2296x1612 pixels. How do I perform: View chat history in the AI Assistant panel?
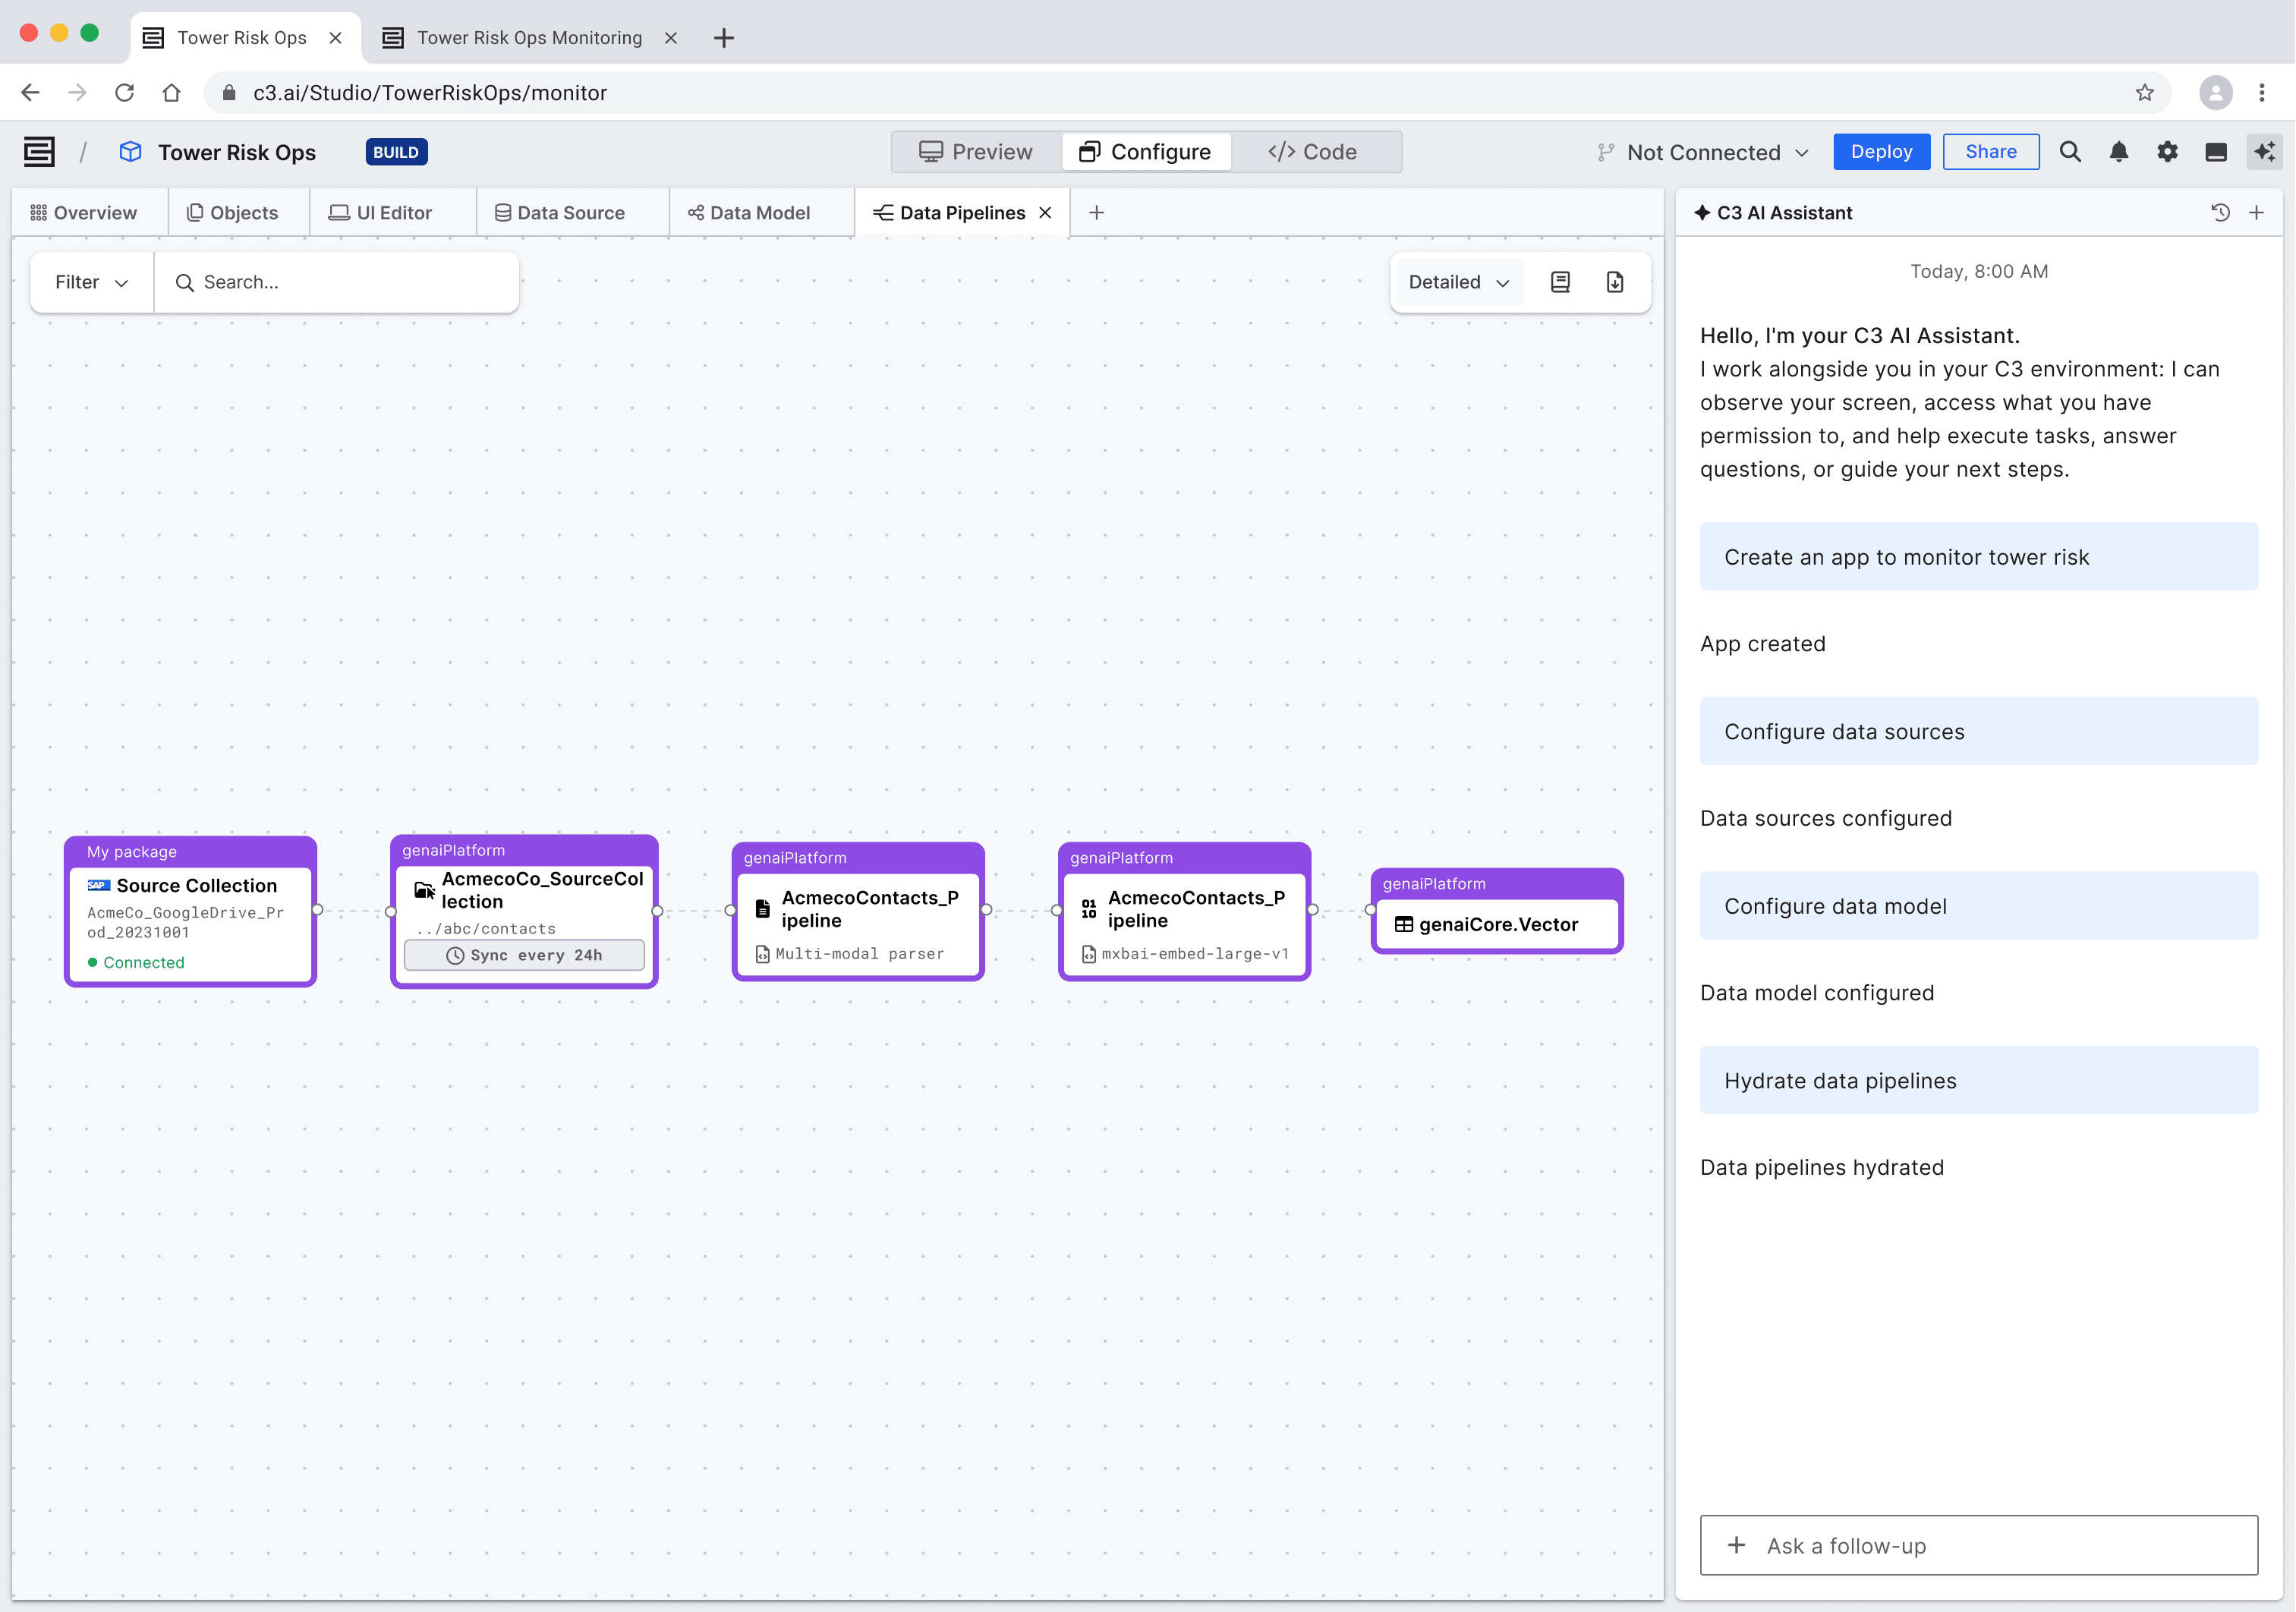2220,212
